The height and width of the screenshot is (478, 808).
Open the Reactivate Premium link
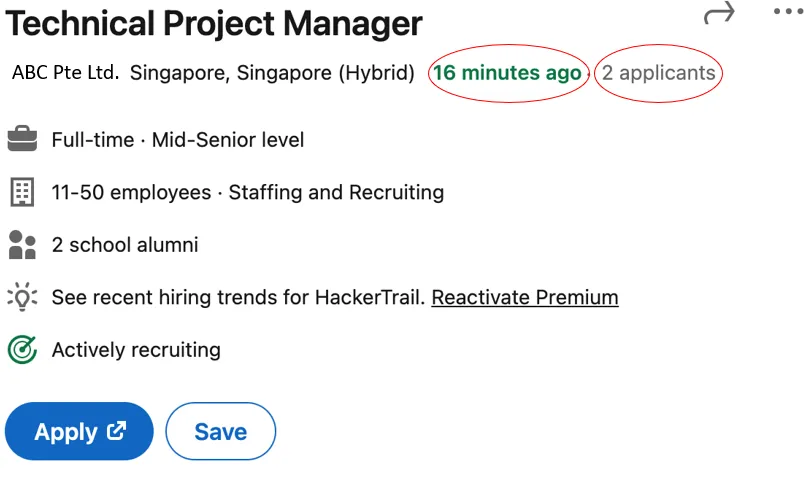pos(525,297)
